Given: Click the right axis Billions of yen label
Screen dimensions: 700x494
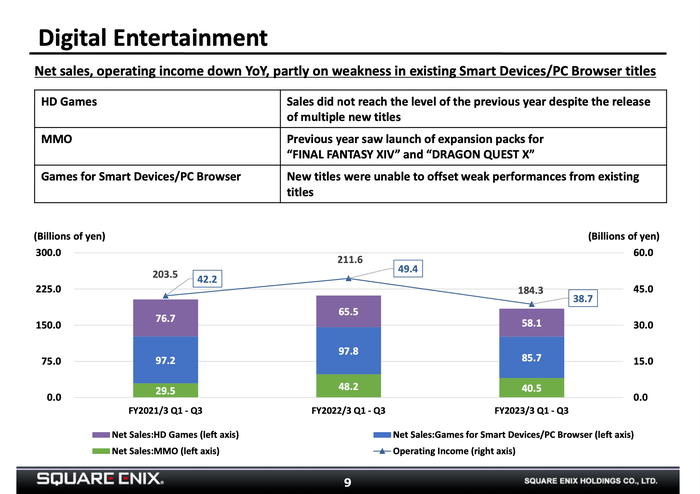Looking at the screenshot, I should pos(623,236).
